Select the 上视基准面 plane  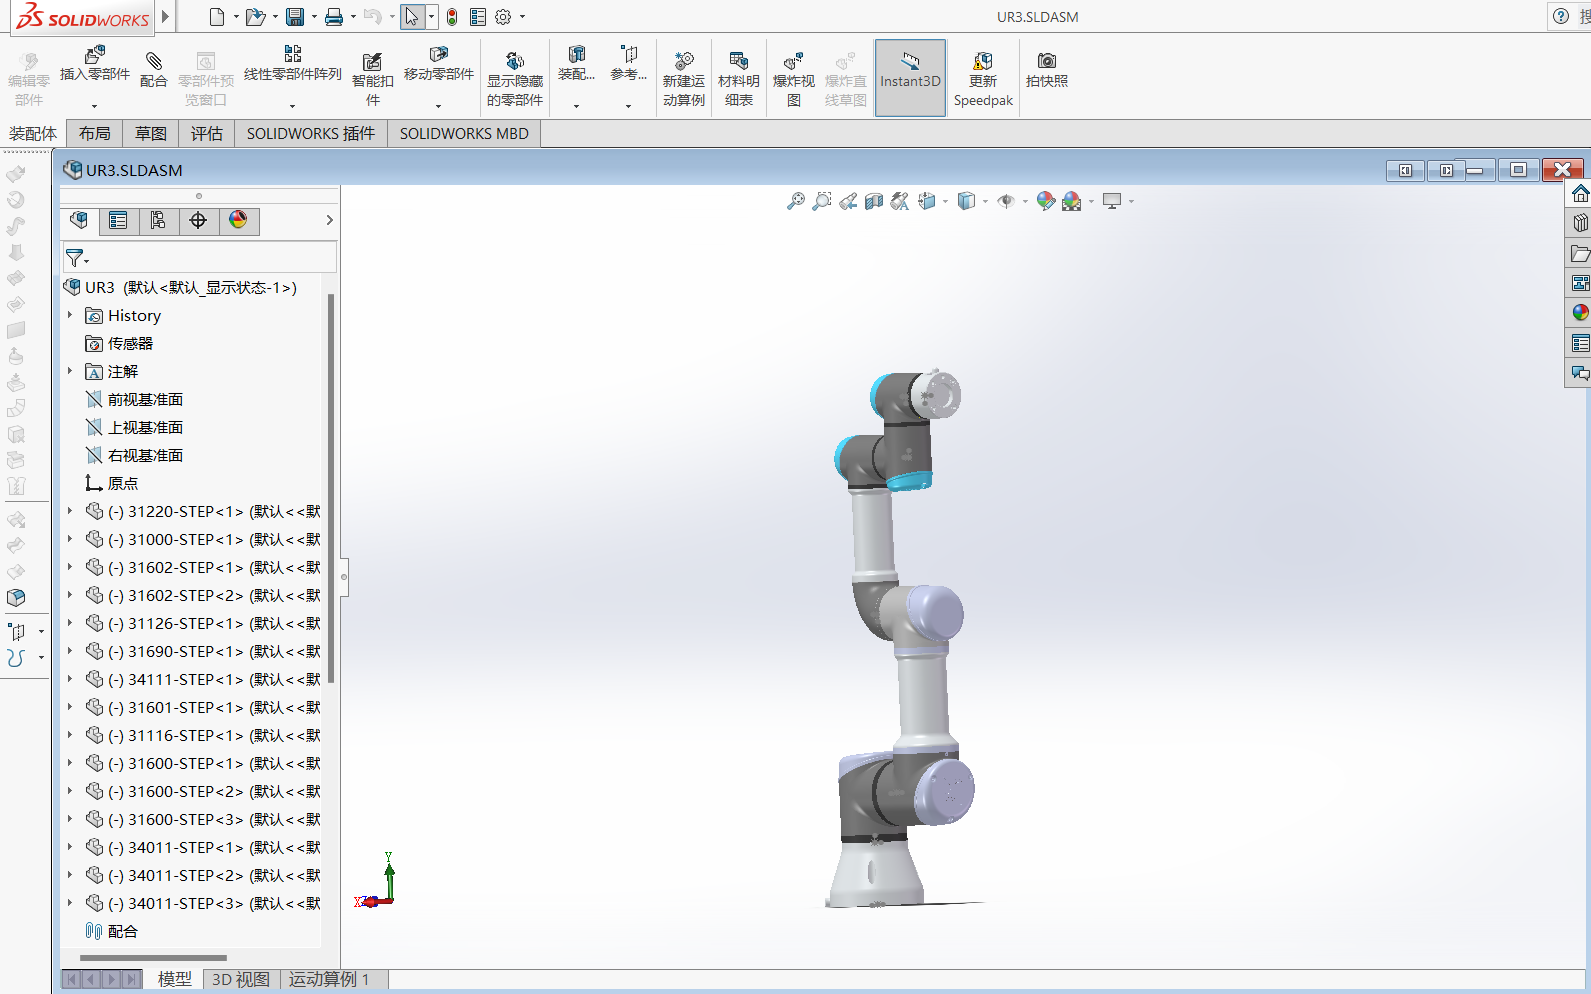click(x=135, y=427)
